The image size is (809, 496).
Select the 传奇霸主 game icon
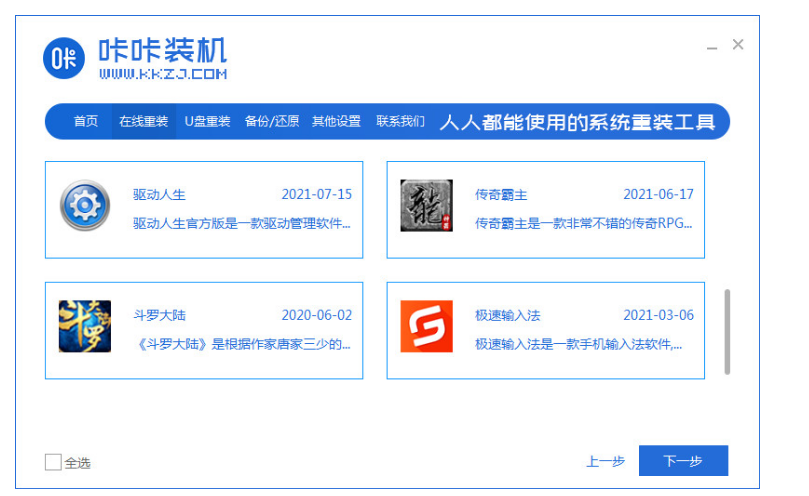[426, 205]
